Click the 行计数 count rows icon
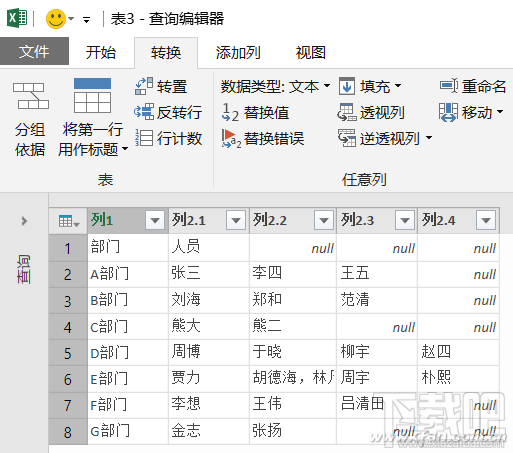 [x=144, y=138]
